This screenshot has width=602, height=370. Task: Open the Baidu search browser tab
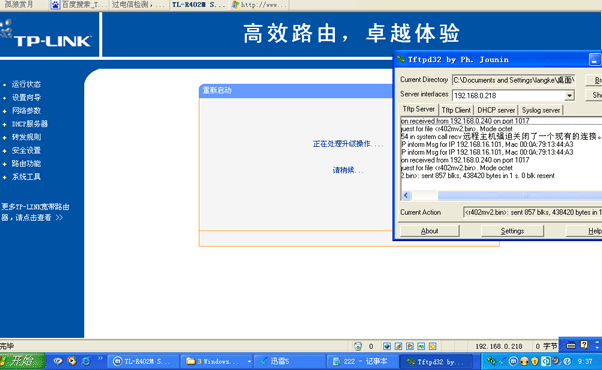point(79,5)
